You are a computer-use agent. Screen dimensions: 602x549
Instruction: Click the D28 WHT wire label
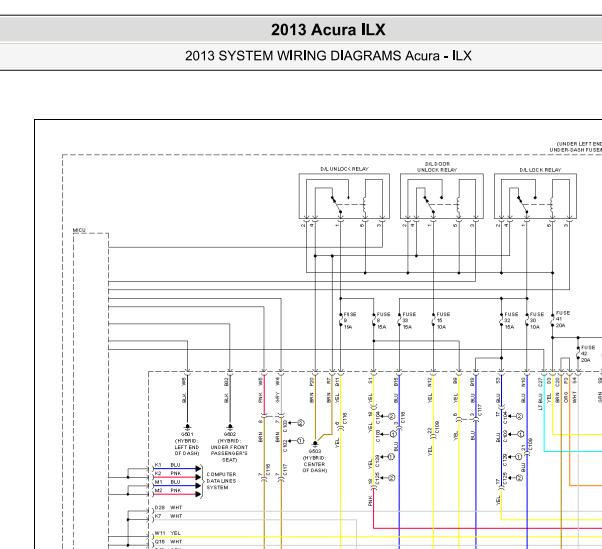(x=168, y=508)
